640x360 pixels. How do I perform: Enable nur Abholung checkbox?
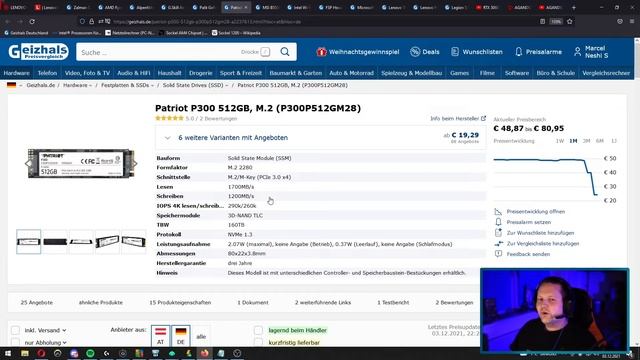pyautogui.click(x=15, y=342)
